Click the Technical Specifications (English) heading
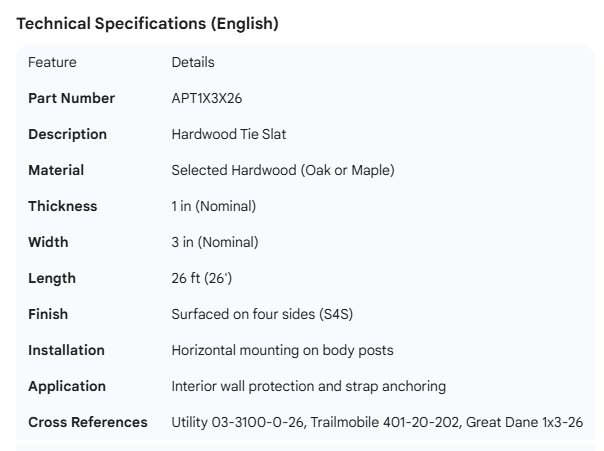The height and width of the screenshot is (451, 604). [148, 24]
